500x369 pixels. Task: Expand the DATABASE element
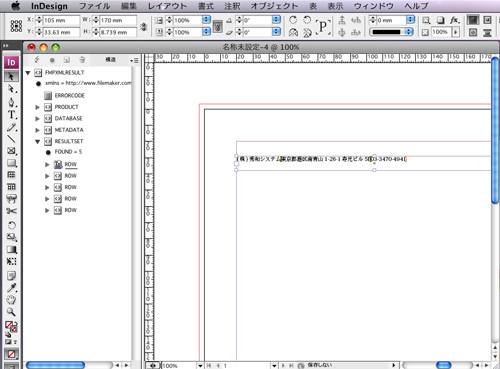[38, 119]
